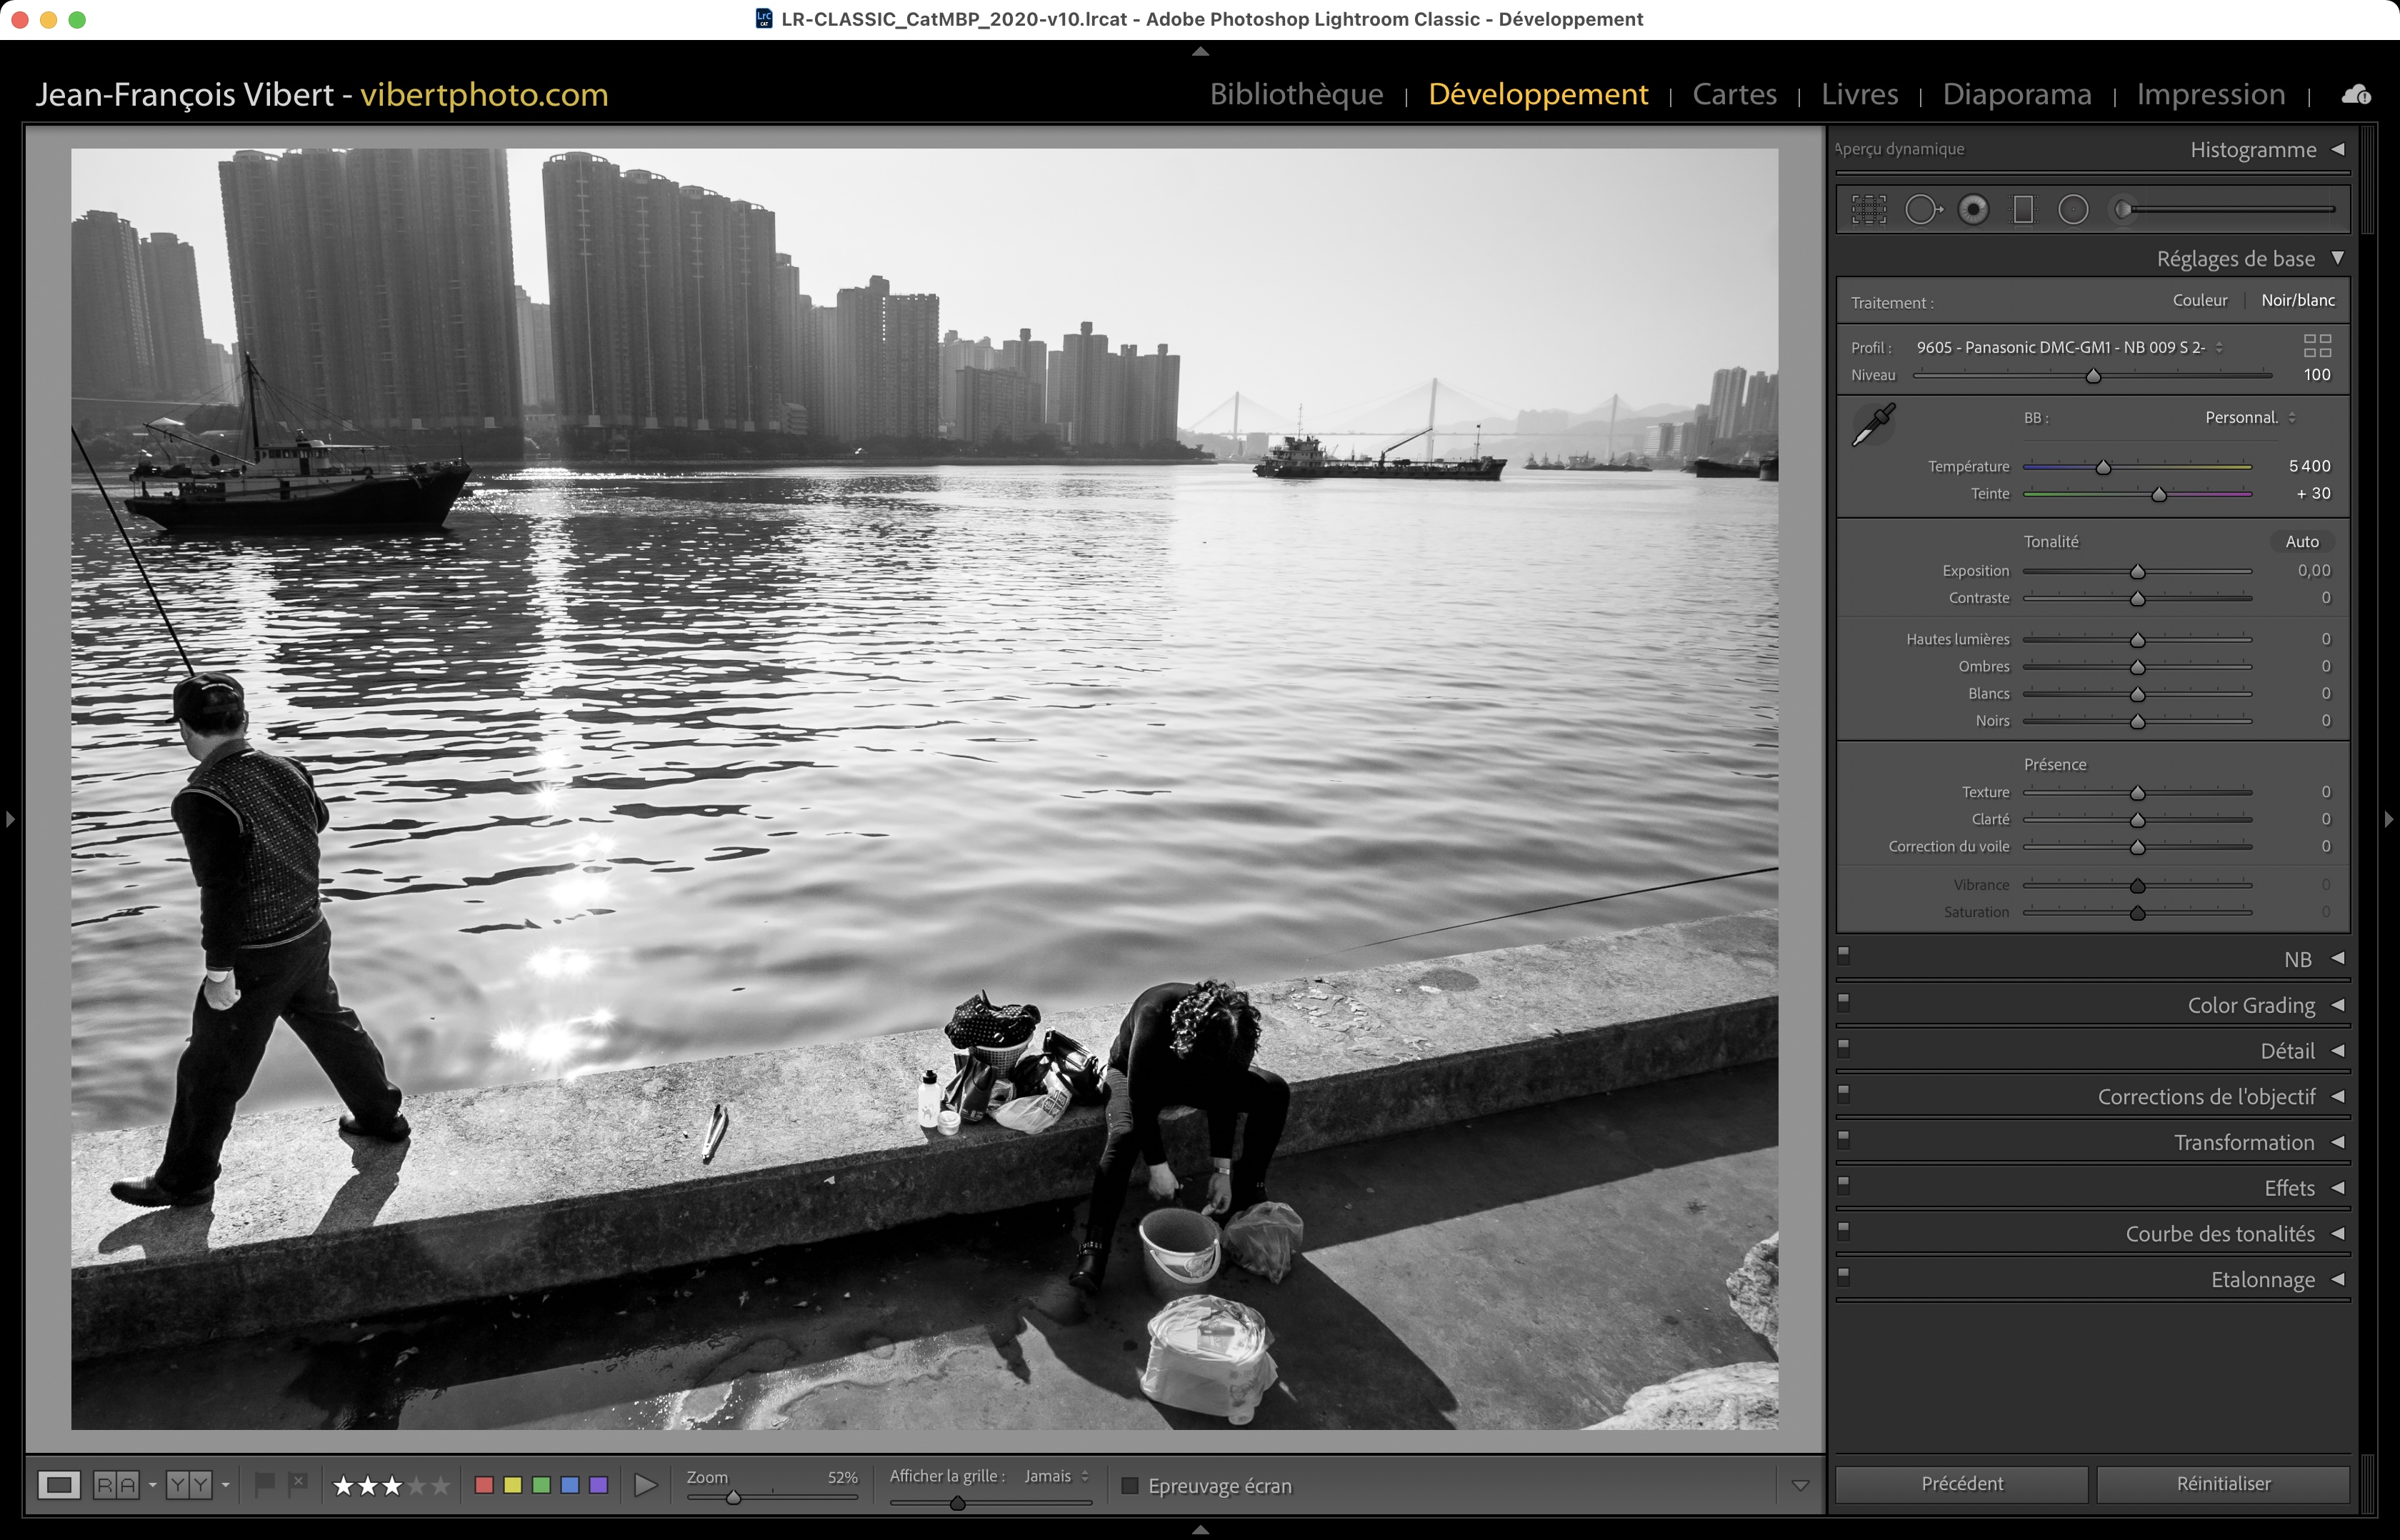The width and height of the screenshot is (2400, 1540).
Task: Select the Red Eye correction tool
Action: pyautogui.click(x=1973, y=210)
